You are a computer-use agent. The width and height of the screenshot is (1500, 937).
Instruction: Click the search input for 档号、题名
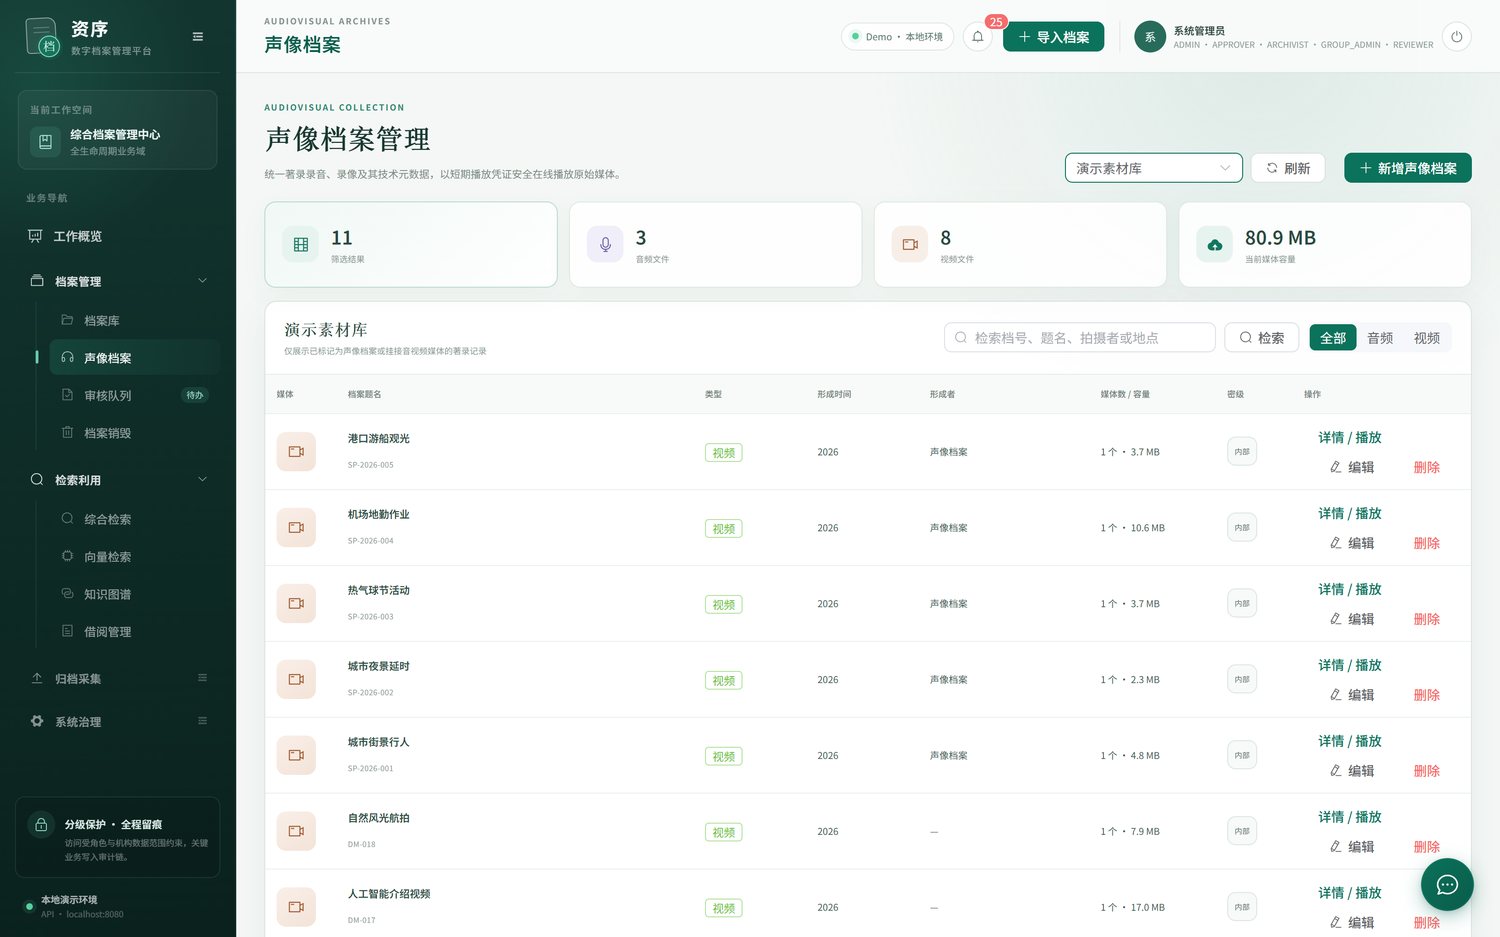pos(1079,338)
